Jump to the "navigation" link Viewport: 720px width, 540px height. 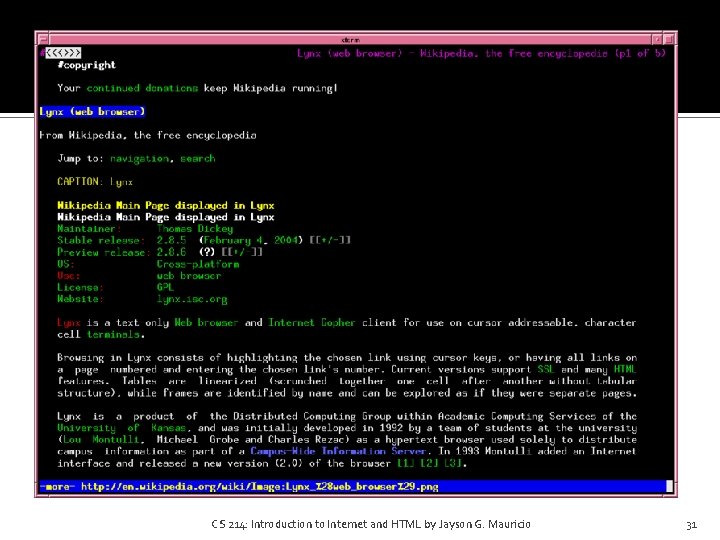[140, 159]
